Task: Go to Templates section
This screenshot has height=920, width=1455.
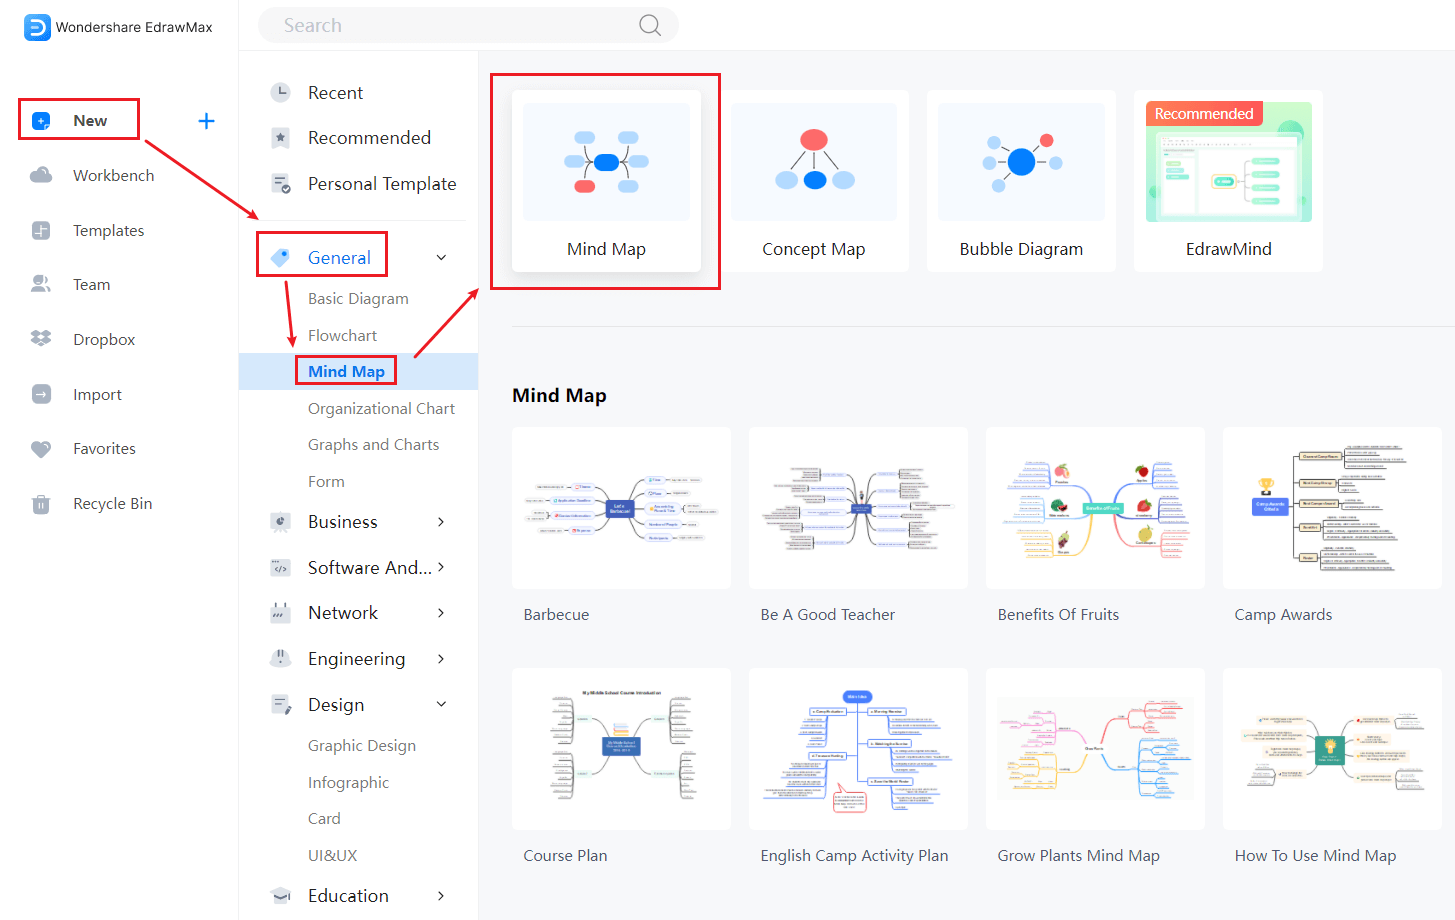Action: [108, 230]
